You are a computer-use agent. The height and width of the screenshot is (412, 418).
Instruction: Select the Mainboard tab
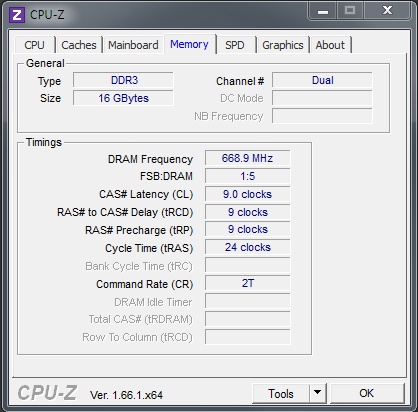click(x=133, y=45)
